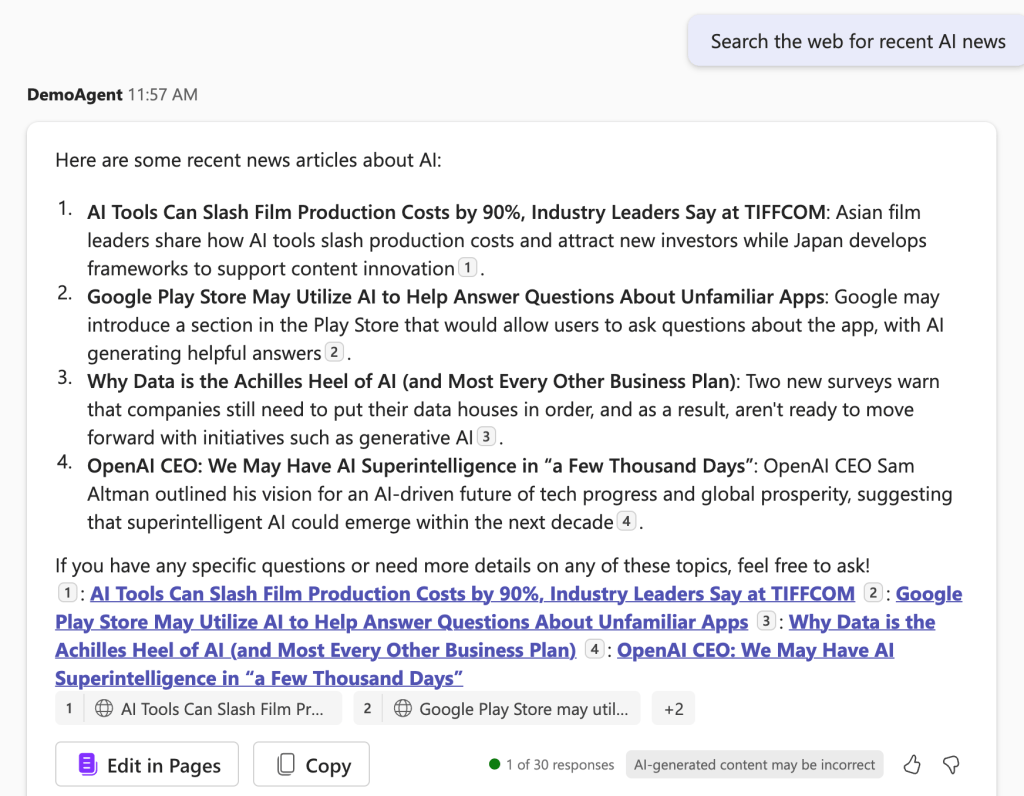The height and width of the screenshot is (796, 1024).
Task: Click the thumbs up feedback icon
Action: click(x=912, y=765)
